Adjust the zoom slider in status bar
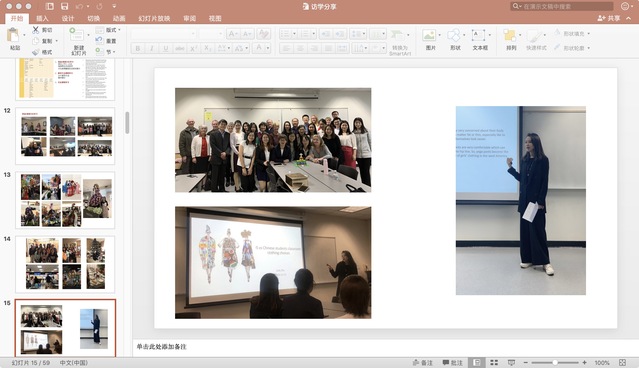This screenshot has width=639, height=368. pos(555,362)
